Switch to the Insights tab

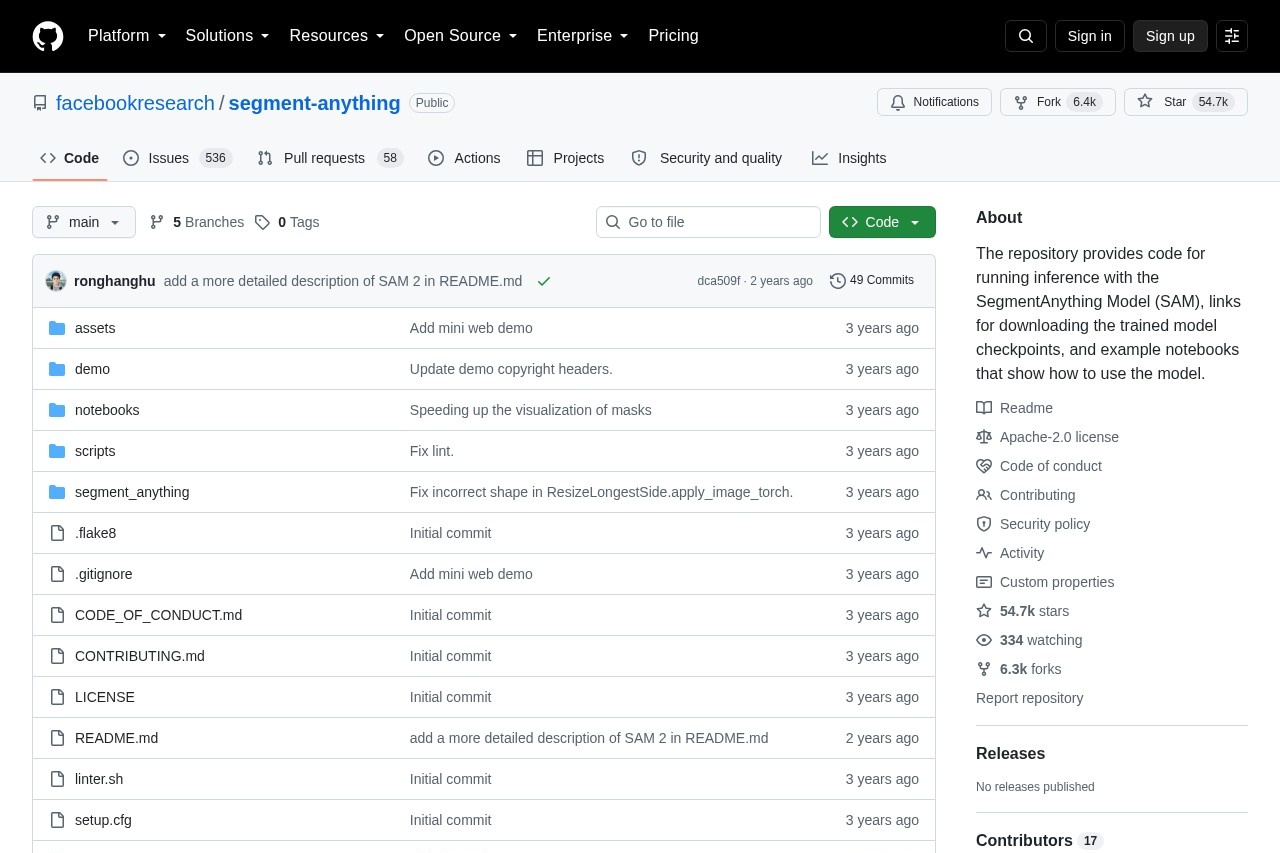coord(849,158)
